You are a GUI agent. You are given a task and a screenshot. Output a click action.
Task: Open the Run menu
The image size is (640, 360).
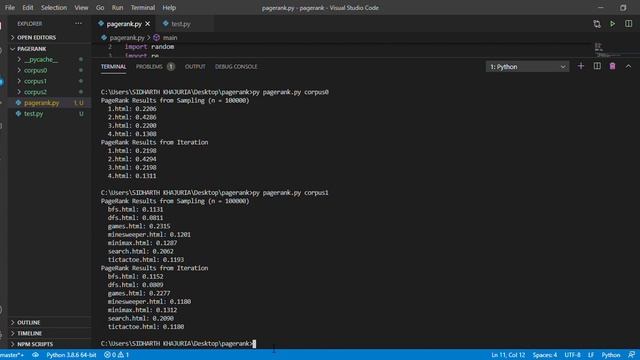pos(117,8)
